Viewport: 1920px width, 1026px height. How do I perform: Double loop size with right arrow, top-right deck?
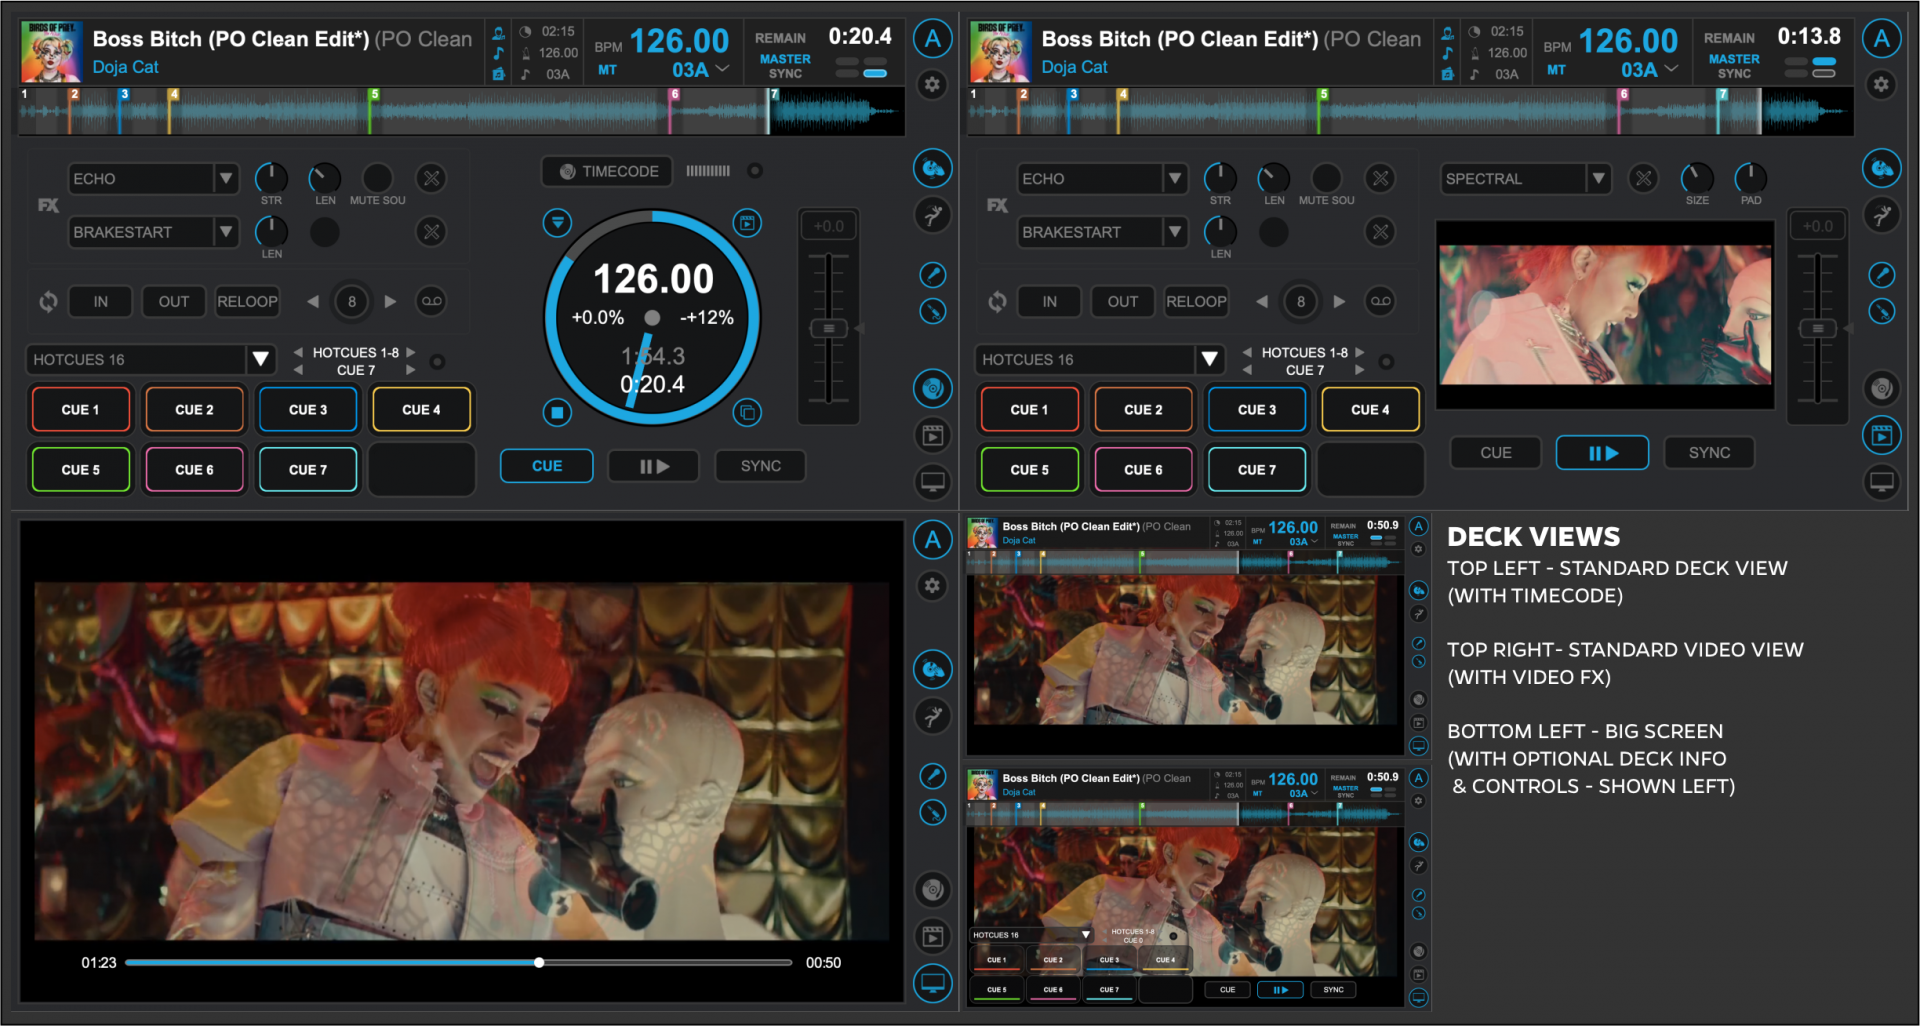(1339, 301)
